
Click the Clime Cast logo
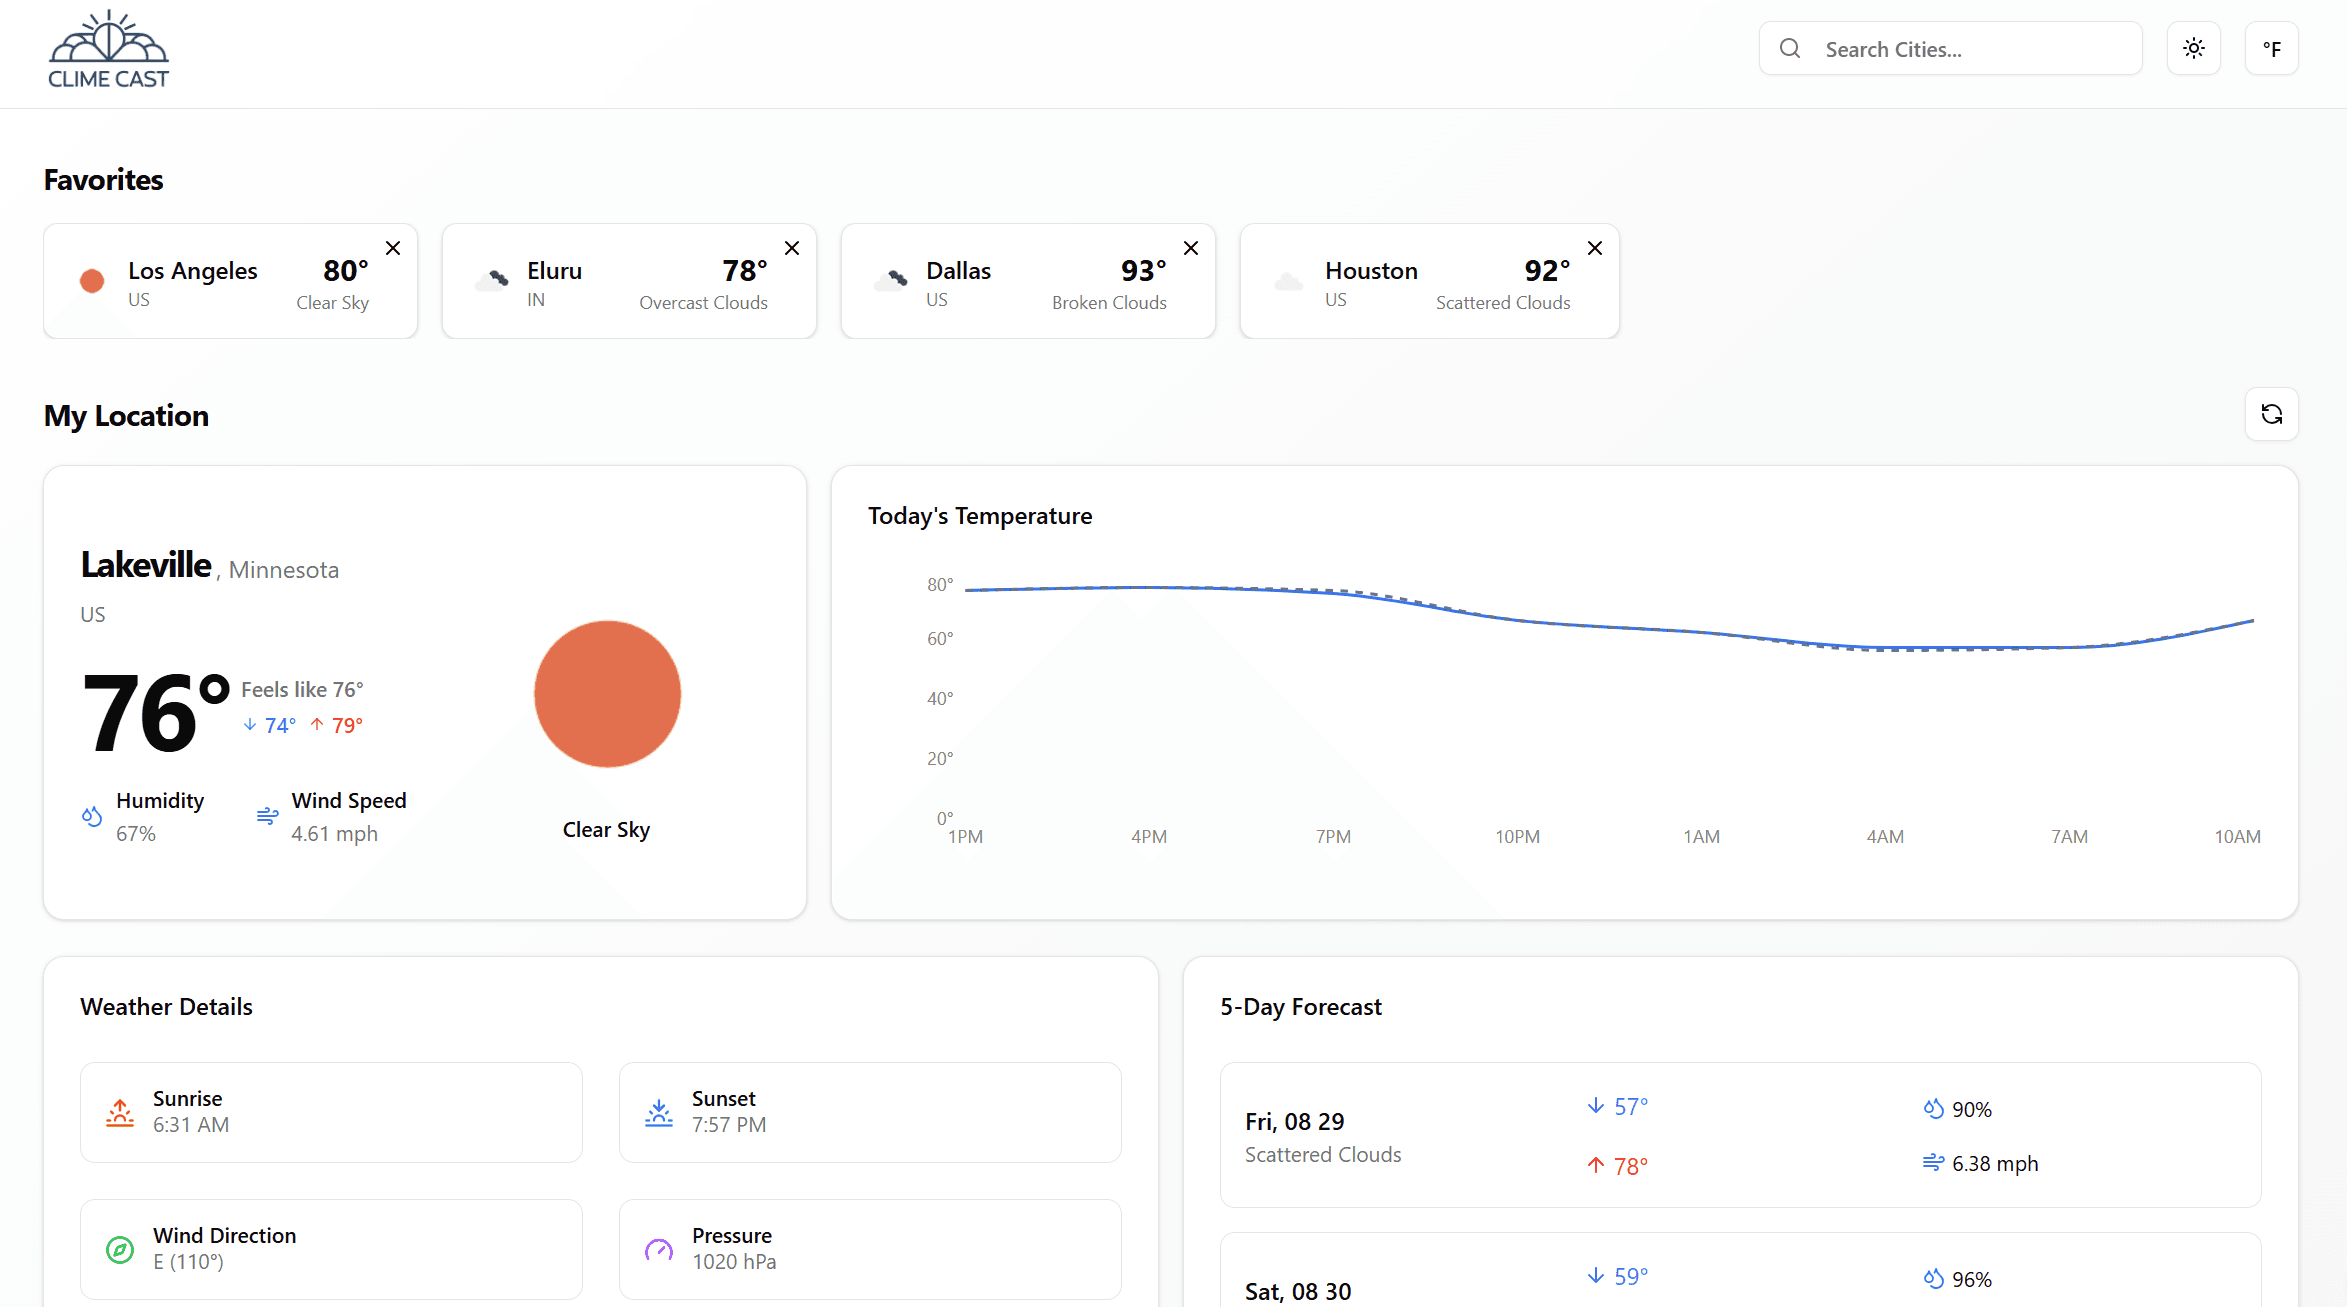pos(108,50)
